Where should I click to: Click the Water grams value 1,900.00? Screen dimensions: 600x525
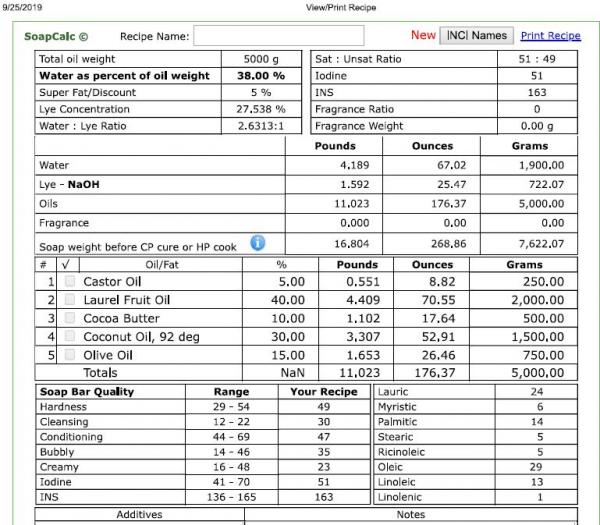tap(541, 165)
